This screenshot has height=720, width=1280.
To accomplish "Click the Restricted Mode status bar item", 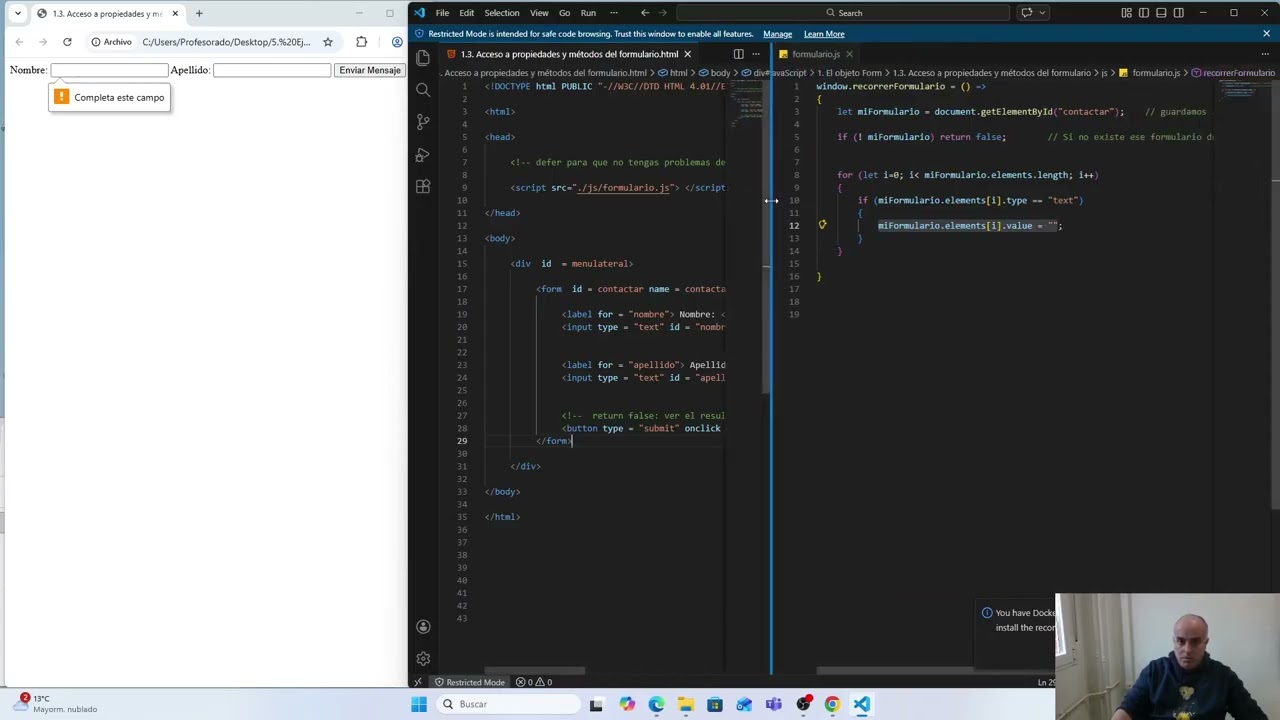I will pos(469,682).
